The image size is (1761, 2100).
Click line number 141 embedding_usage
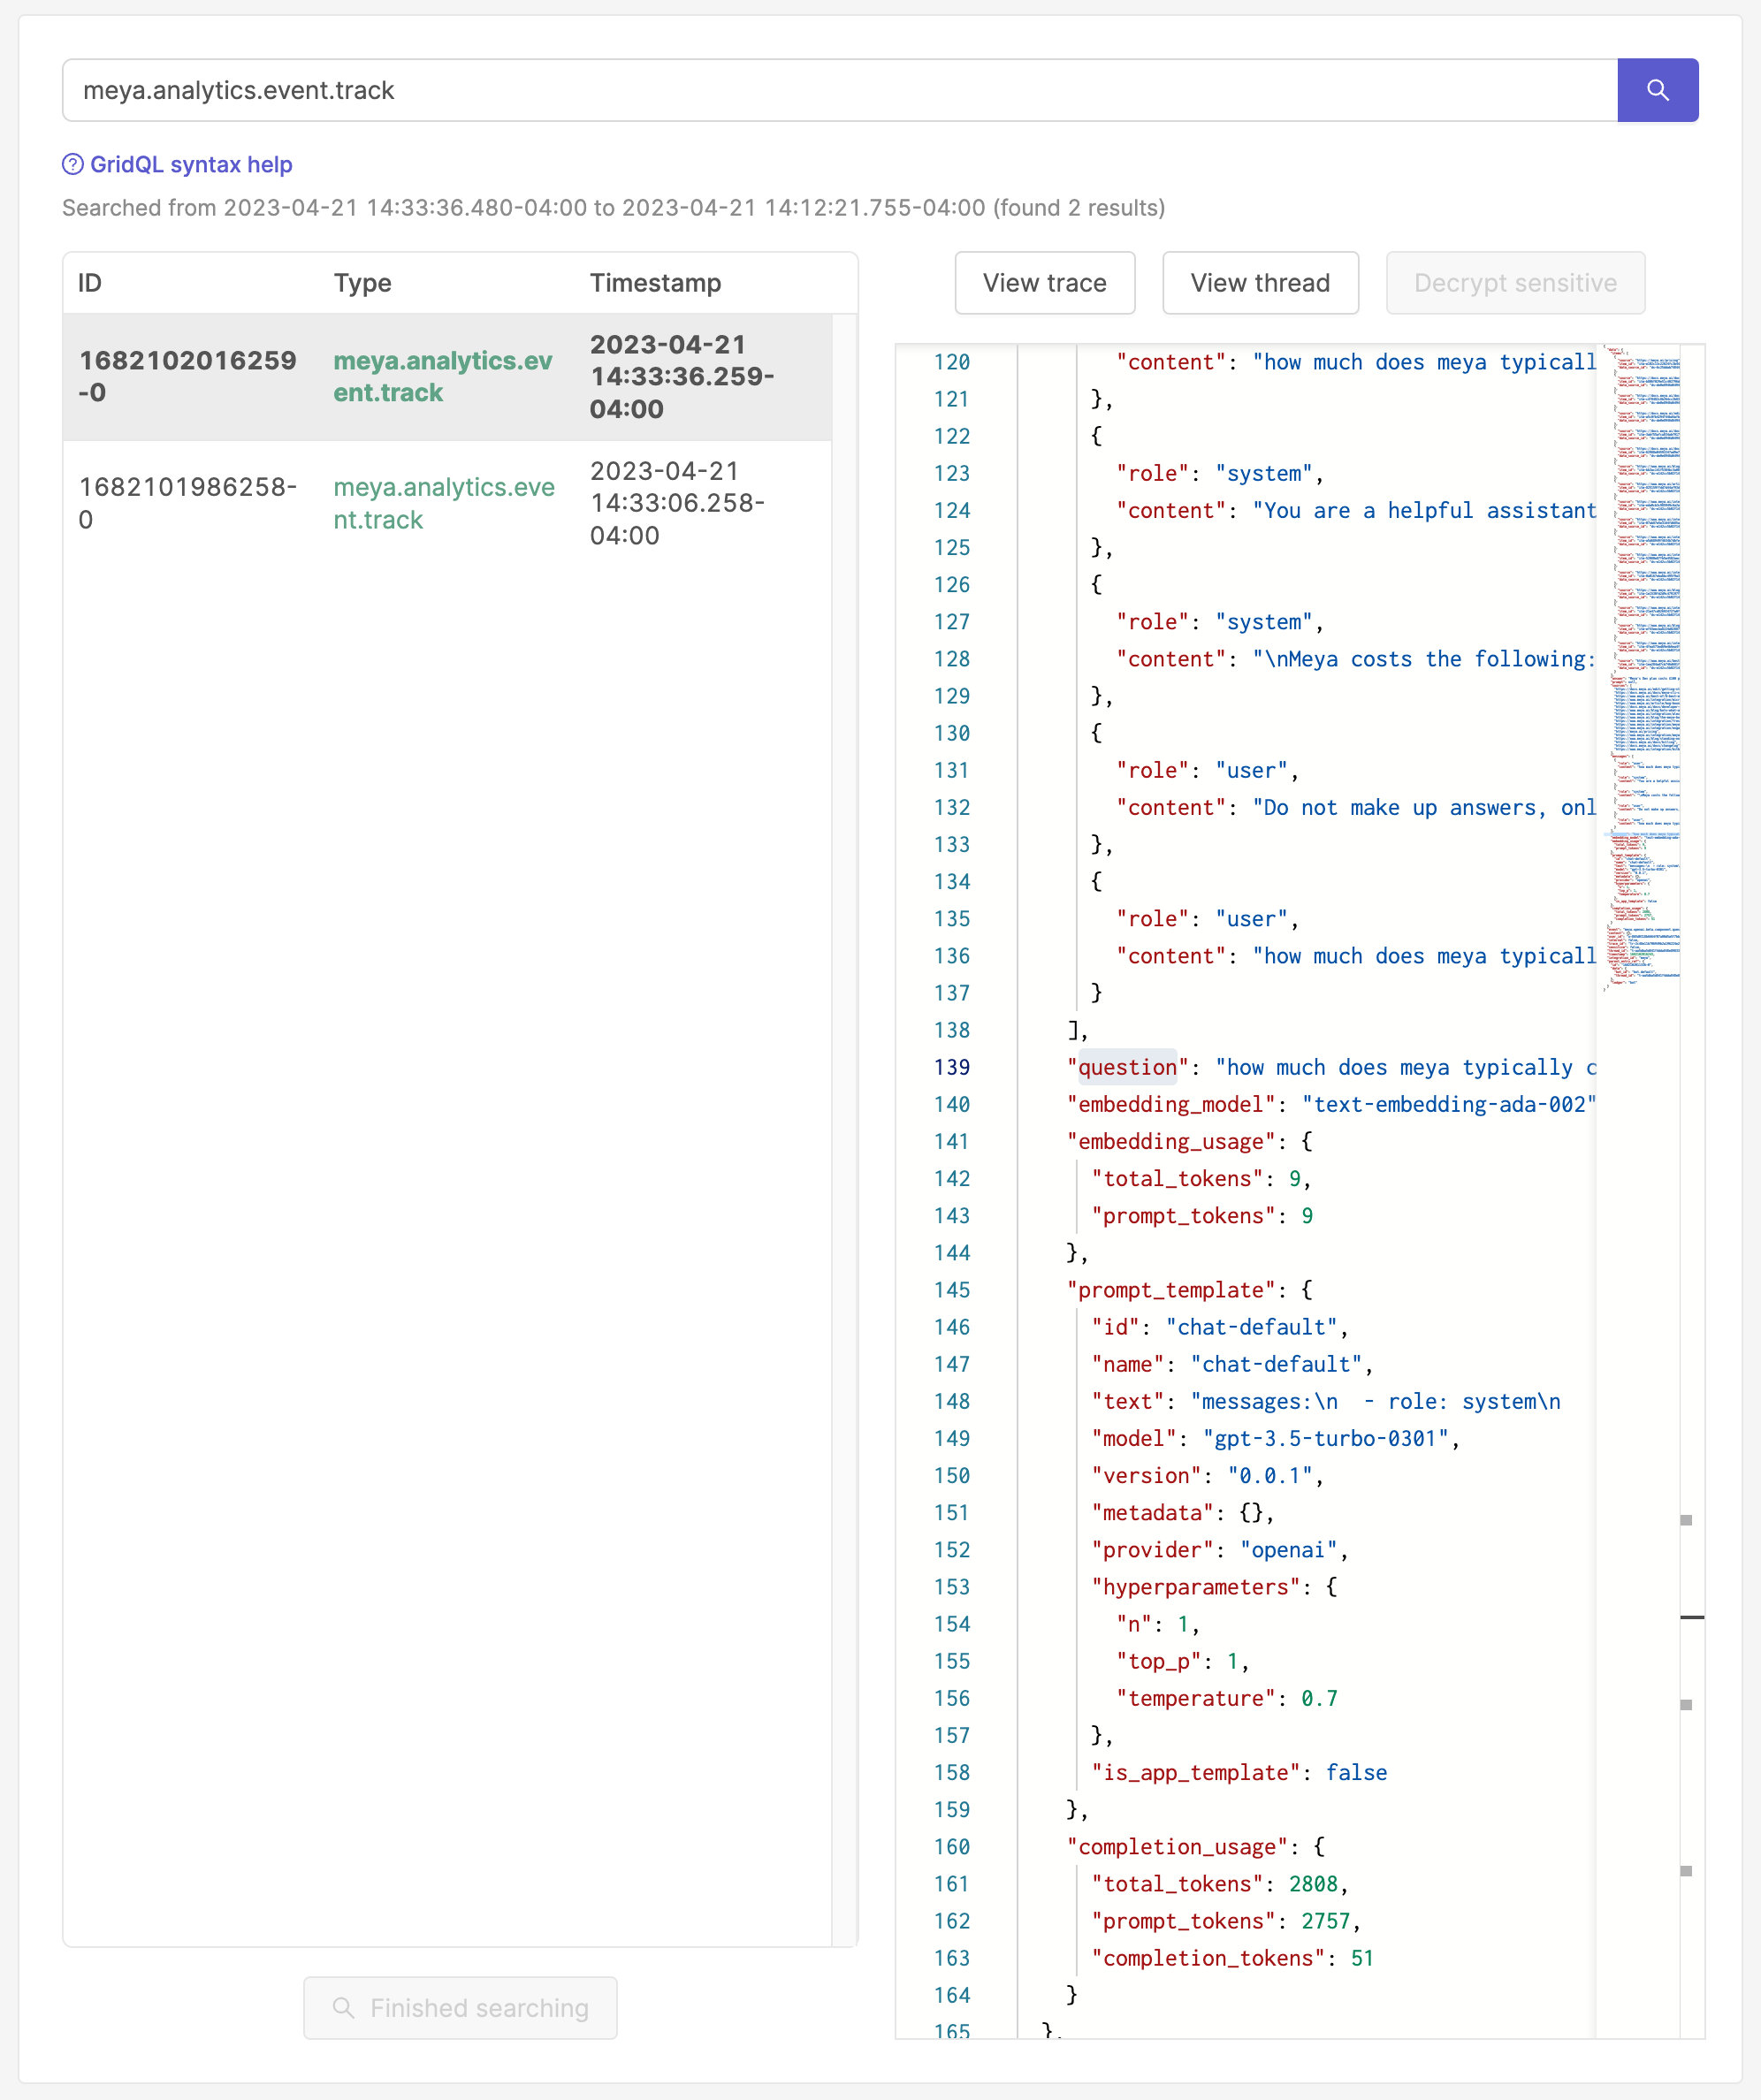(x=951, y=1141)
